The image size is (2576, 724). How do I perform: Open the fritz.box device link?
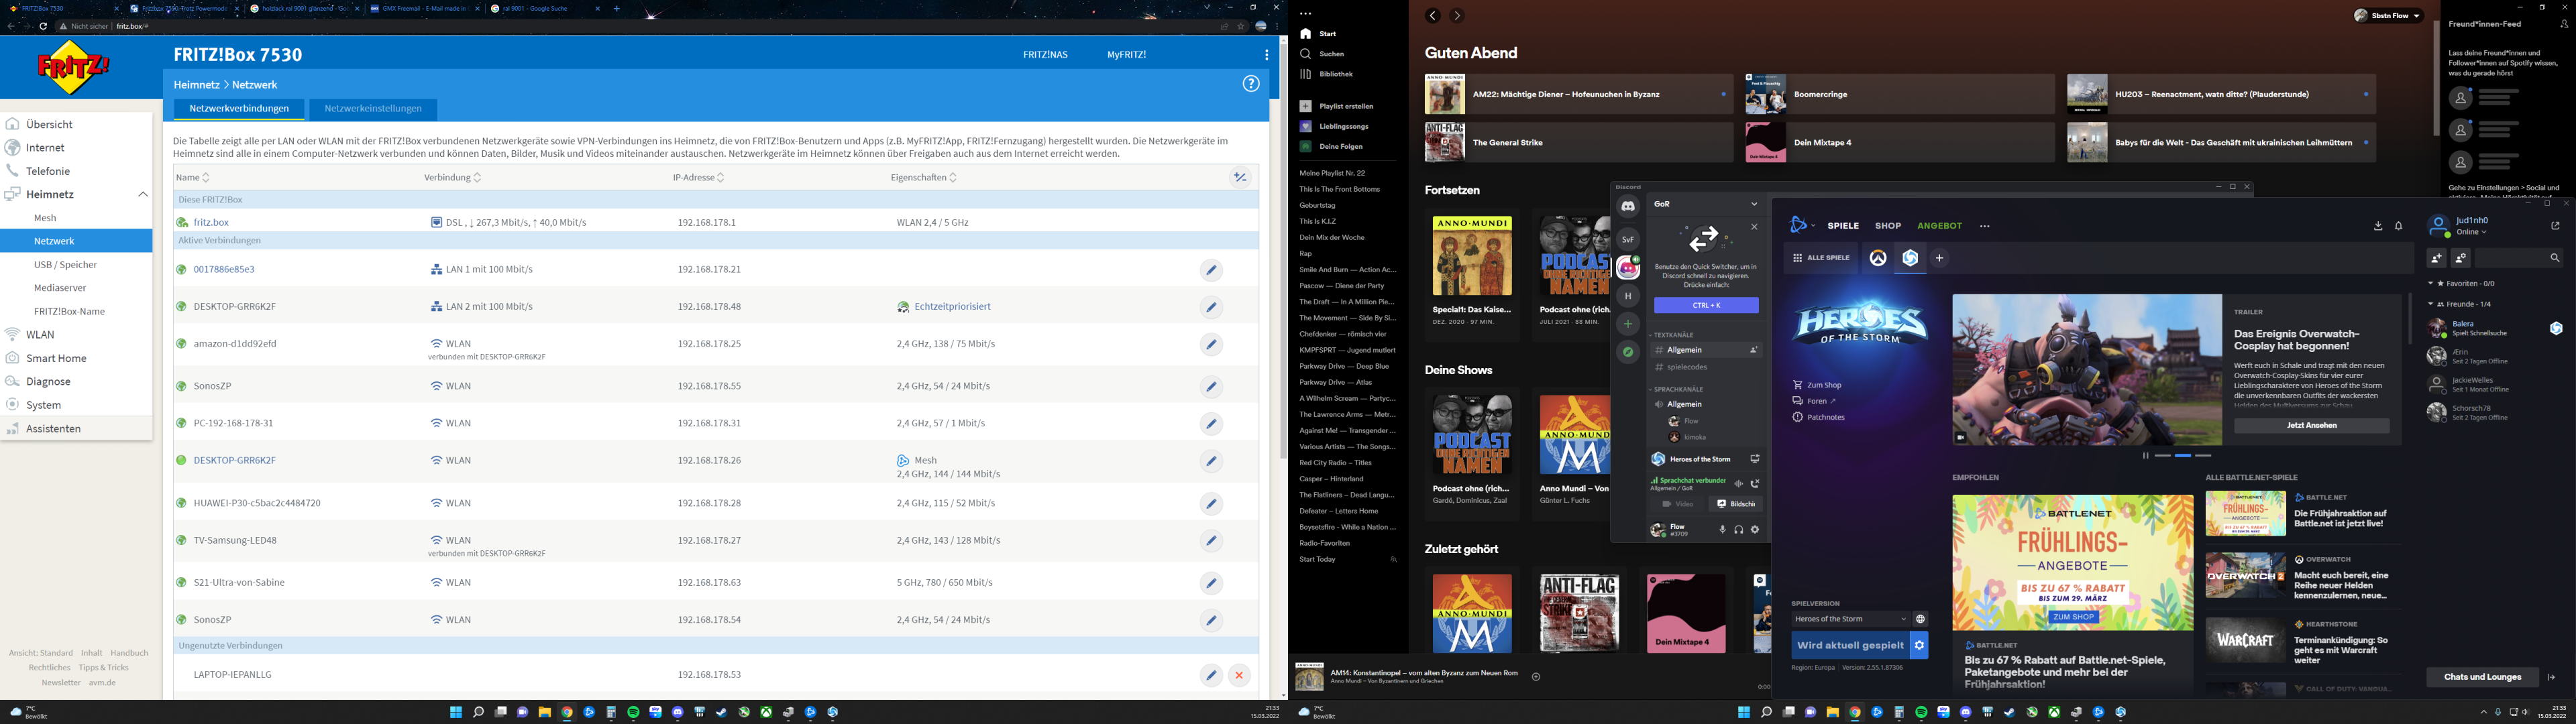point(211,223)
